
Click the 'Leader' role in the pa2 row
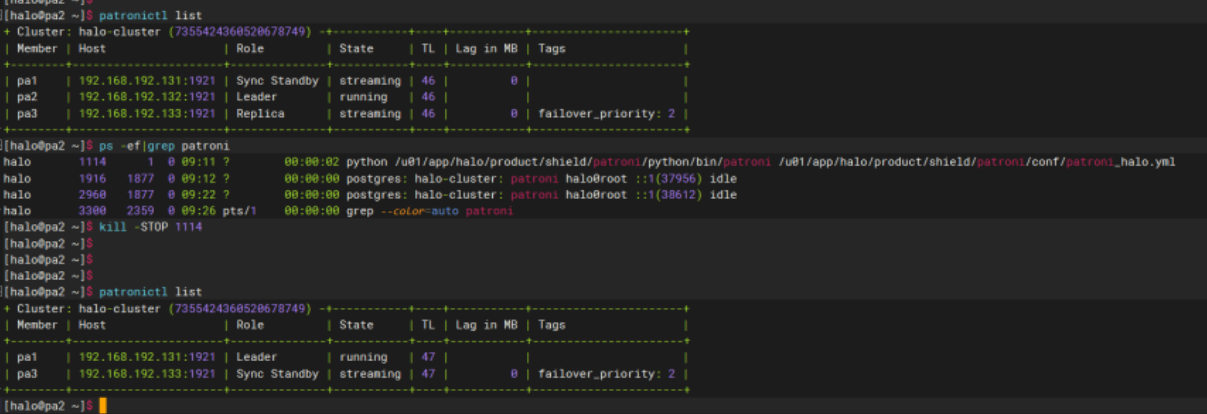click(x=257, y=97)
